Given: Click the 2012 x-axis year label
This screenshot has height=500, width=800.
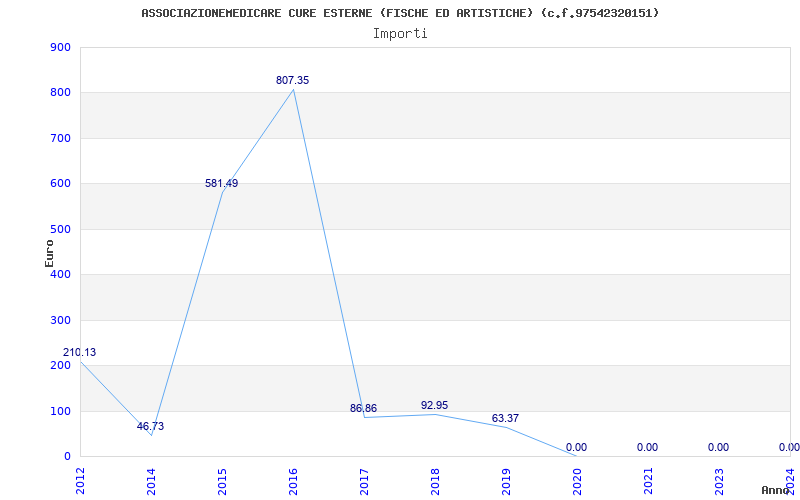Looking at the screenshot, I should click(81, 480).
